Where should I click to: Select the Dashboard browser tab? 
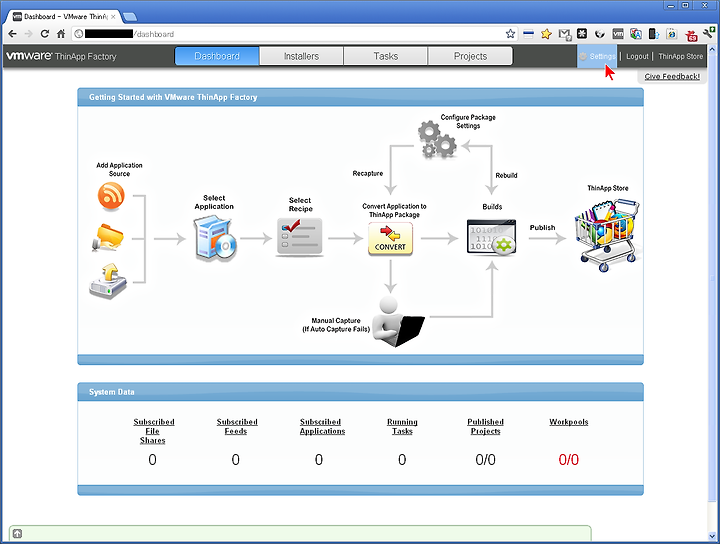tap(64, 17)
